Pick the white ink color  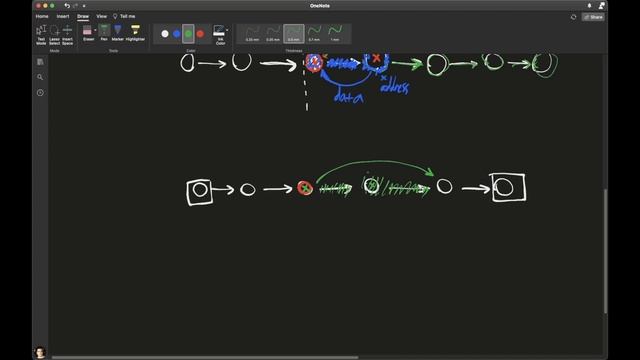[165, 34]
